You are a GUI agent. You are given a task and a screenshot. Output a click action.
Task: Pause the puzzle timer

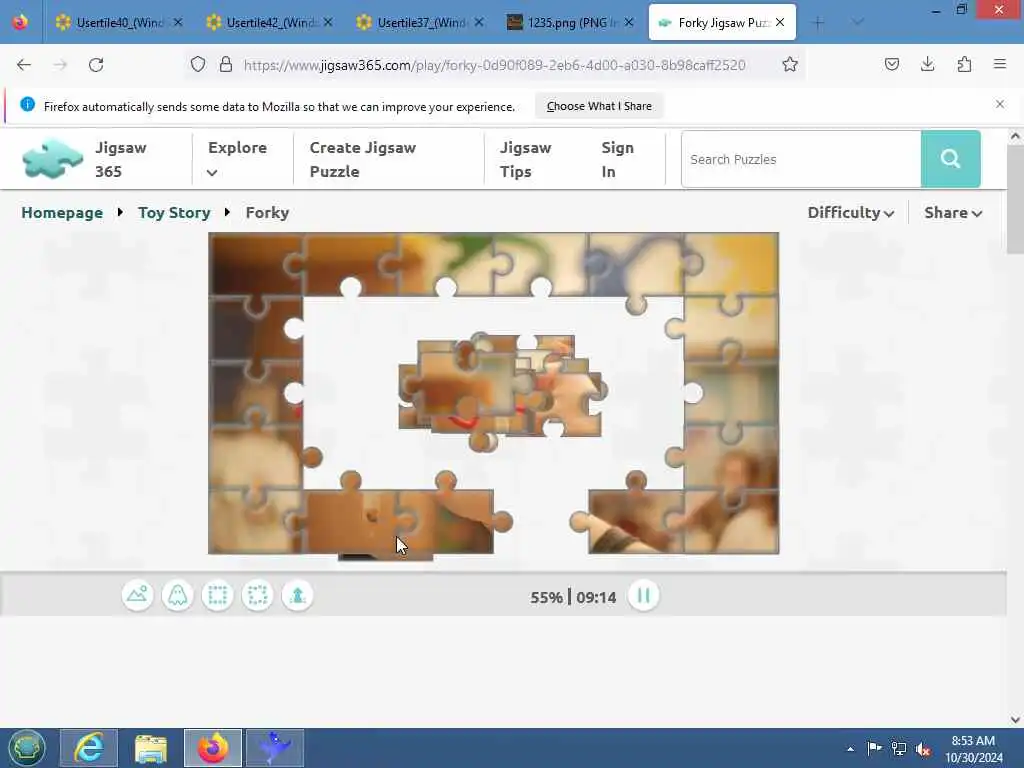[x=643, y=596]
